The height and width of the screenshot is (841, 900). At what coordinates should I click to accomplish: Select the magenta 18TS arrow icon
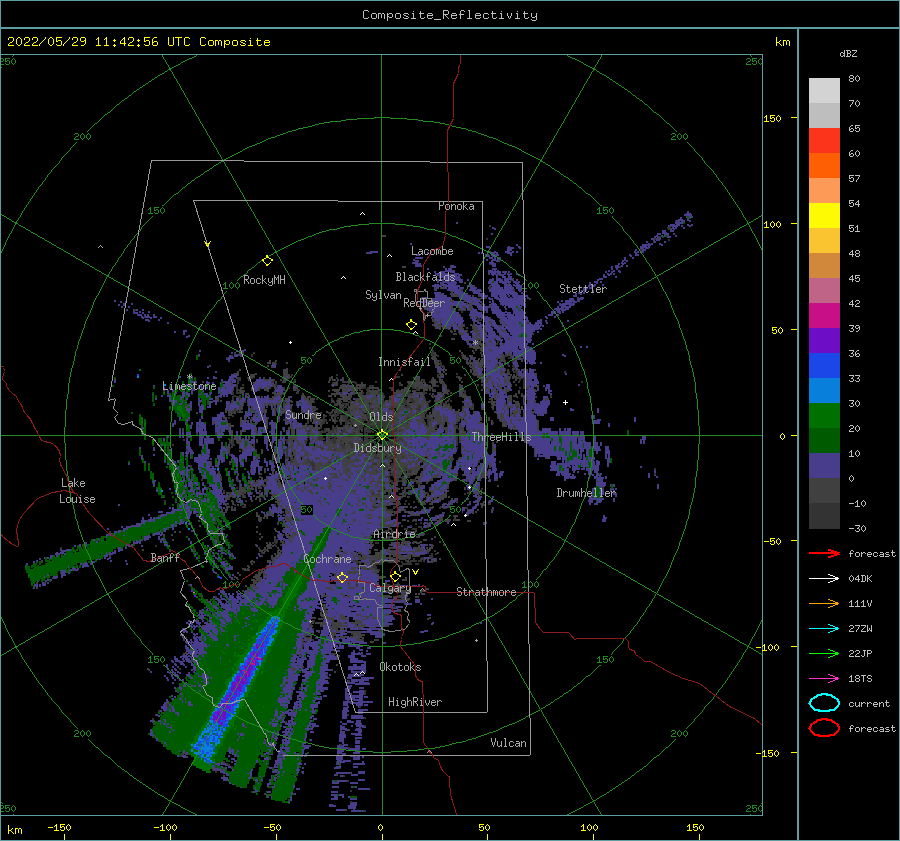[824, 678]
